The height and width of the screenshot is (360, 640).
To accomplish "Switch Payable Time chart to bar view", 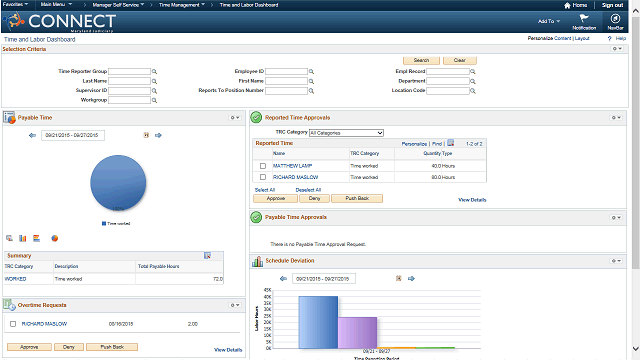I will (23, 238).
